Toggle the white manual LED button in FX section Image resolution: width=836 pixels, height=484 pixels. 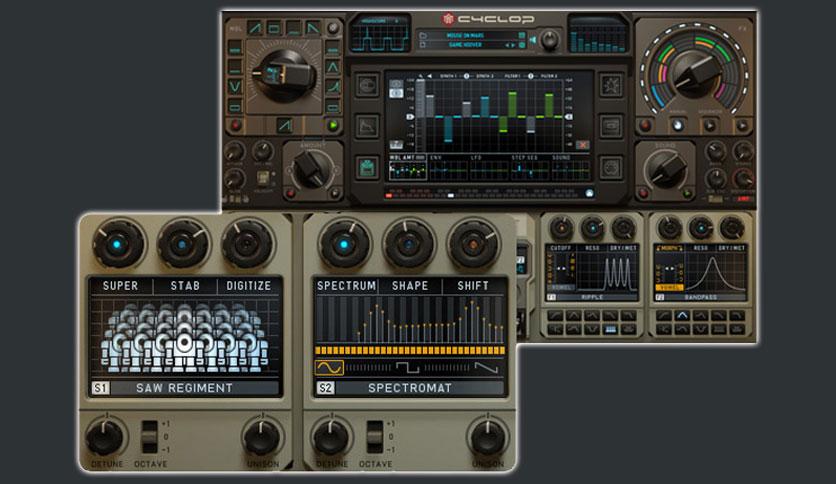pyautogui.click(x=678, y=126)
